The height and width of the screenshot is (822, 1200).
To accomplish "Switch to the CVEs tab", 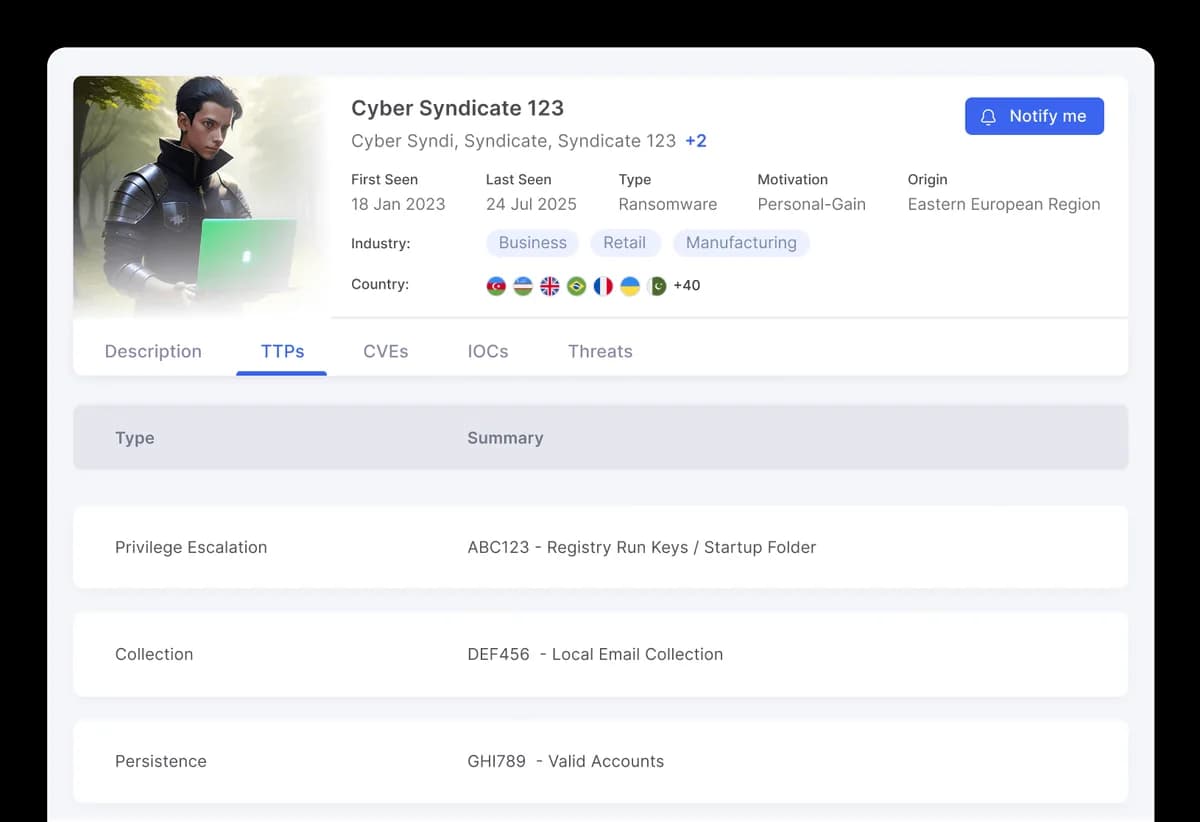I will tap(385, 351).
